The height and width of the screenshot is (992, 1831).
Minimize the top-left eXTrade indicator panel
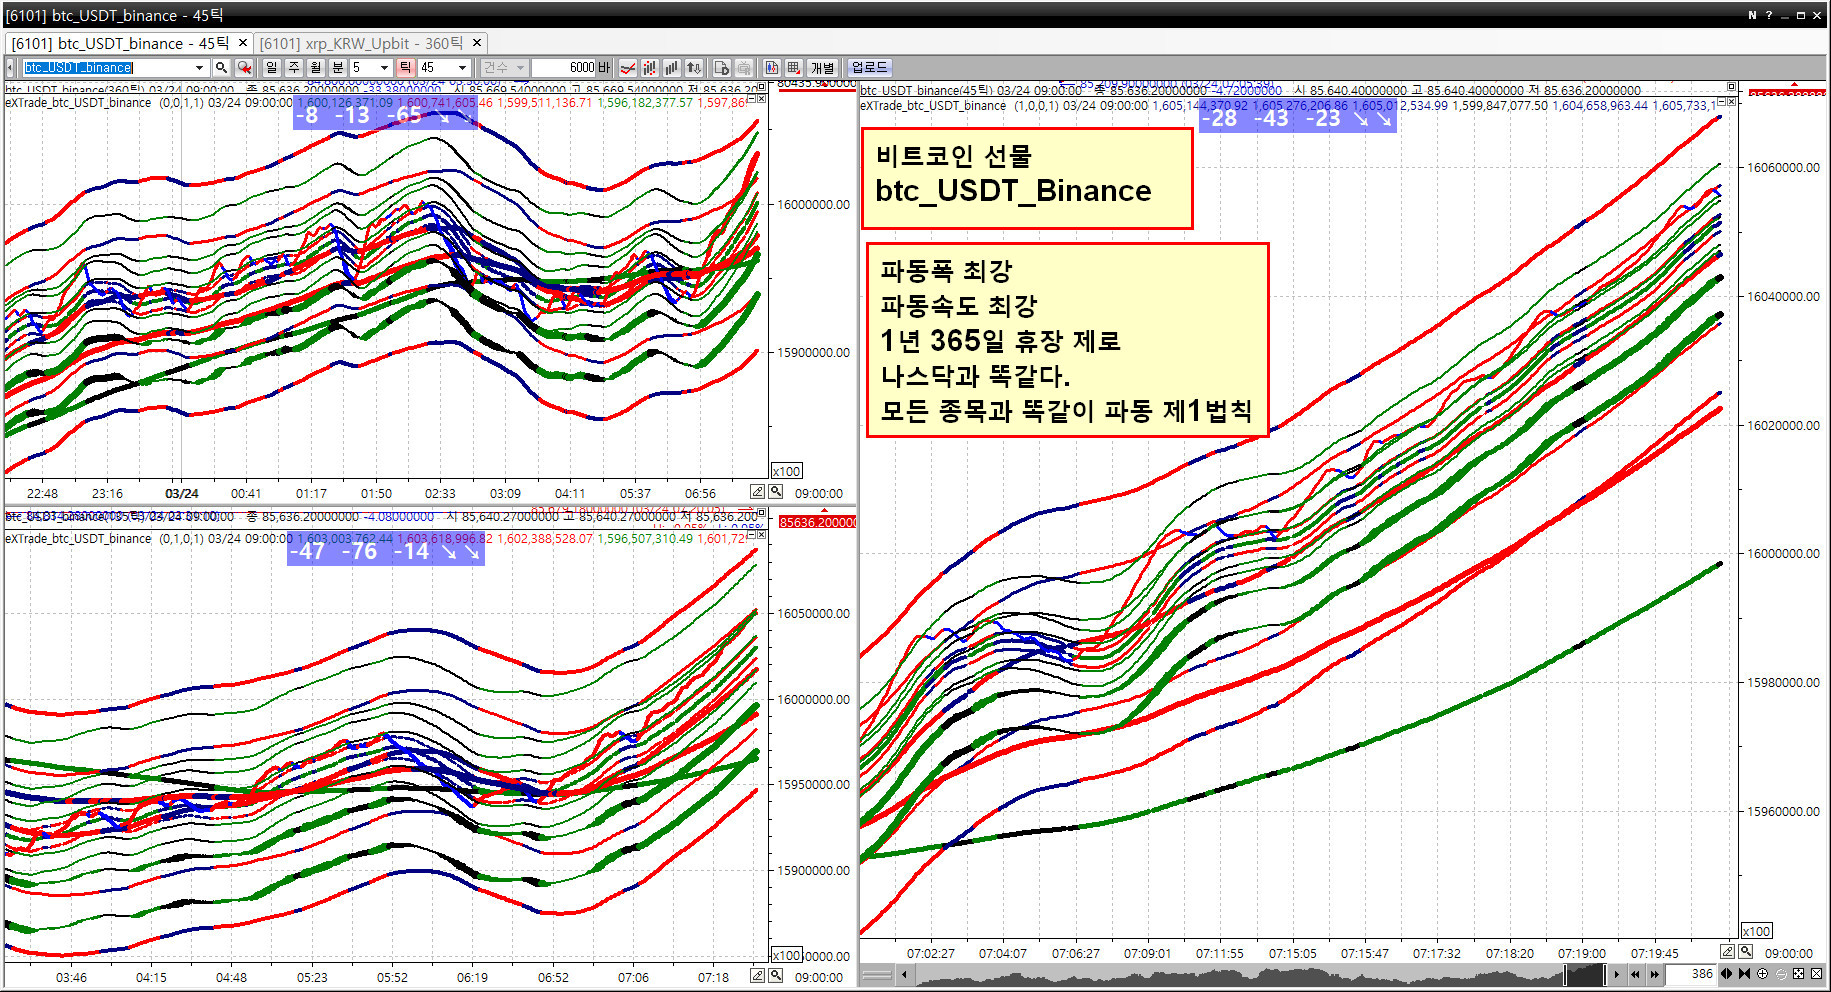tap(753, 99)
